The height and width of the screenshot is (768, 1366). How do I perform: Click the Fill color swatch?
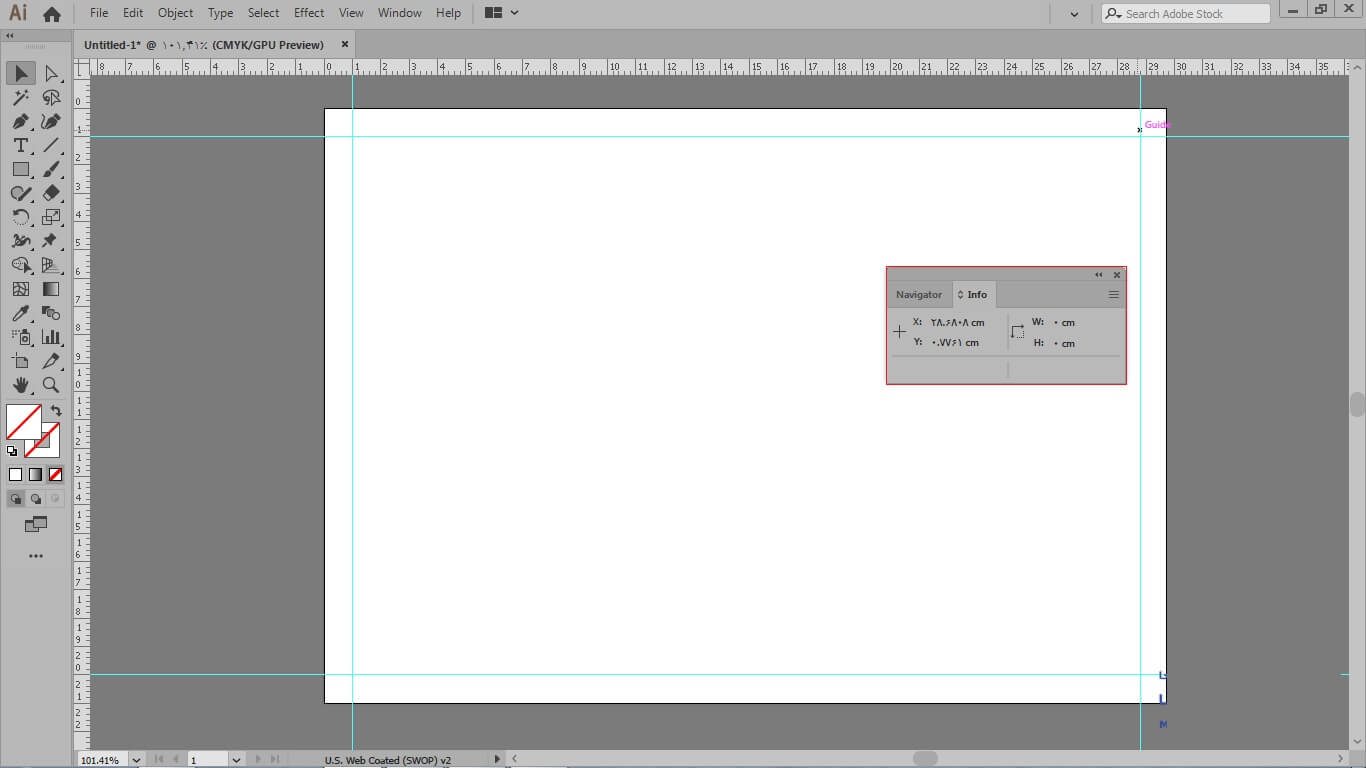(23, 421)
